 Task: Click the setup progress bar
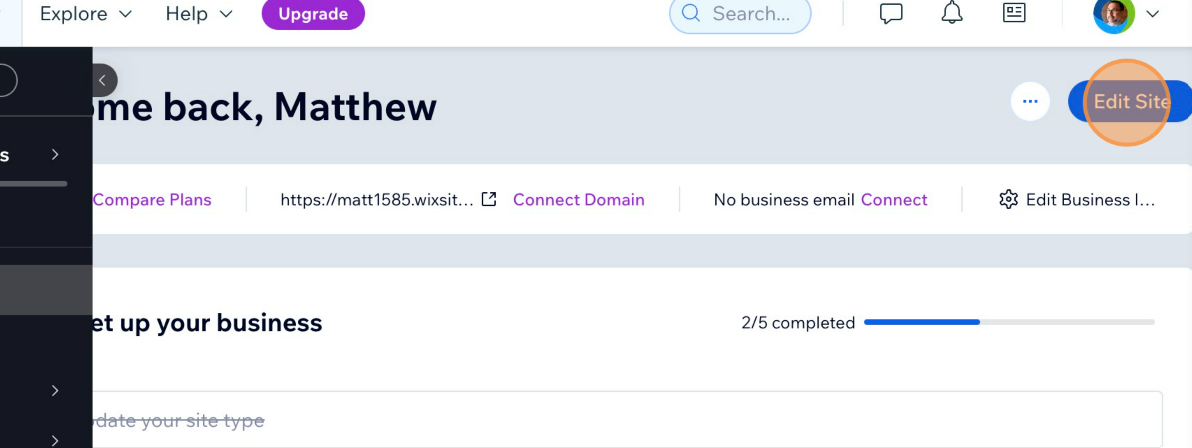pyautogui.click(x=1009, y=322)
